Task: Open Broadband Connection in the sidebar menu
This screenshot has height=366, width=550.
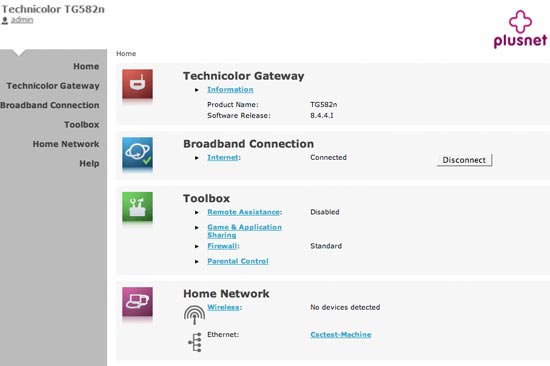Action: pyautogui.click(x=49, y=105)
